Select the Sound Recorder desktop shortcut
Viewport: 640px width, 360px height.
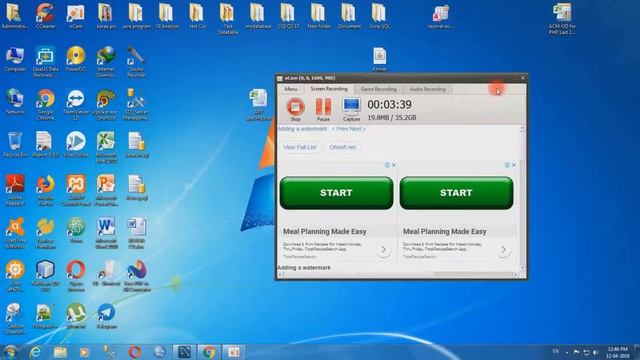pos(136,62)
